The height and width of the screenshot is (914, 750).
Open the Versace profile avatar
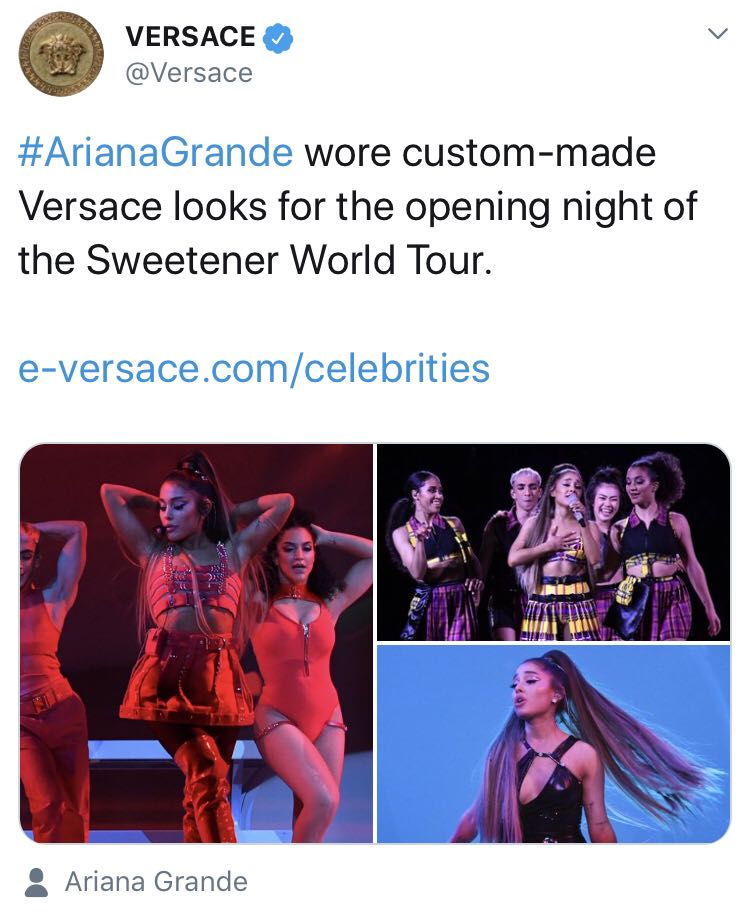click(x=61, y=54)
